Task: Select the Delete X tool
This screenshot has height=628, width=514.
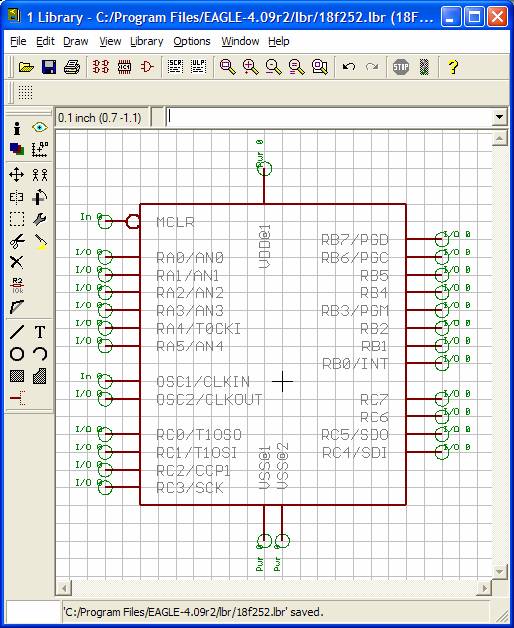Action: 17,262
